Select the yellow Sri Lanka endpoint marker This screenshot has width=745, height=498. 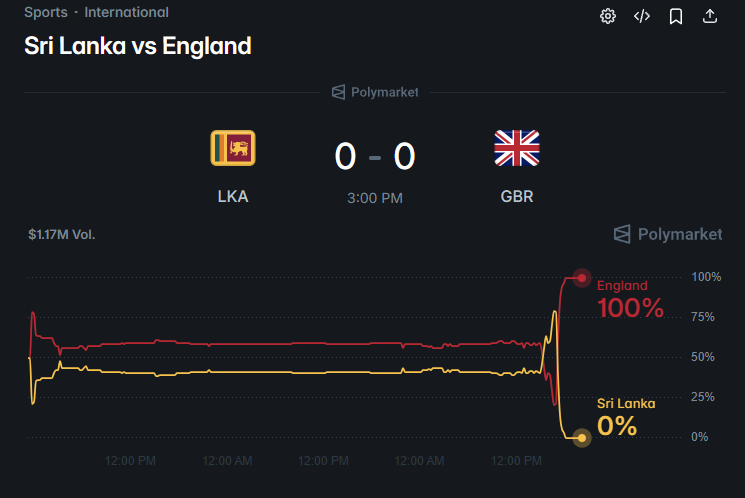582,438
